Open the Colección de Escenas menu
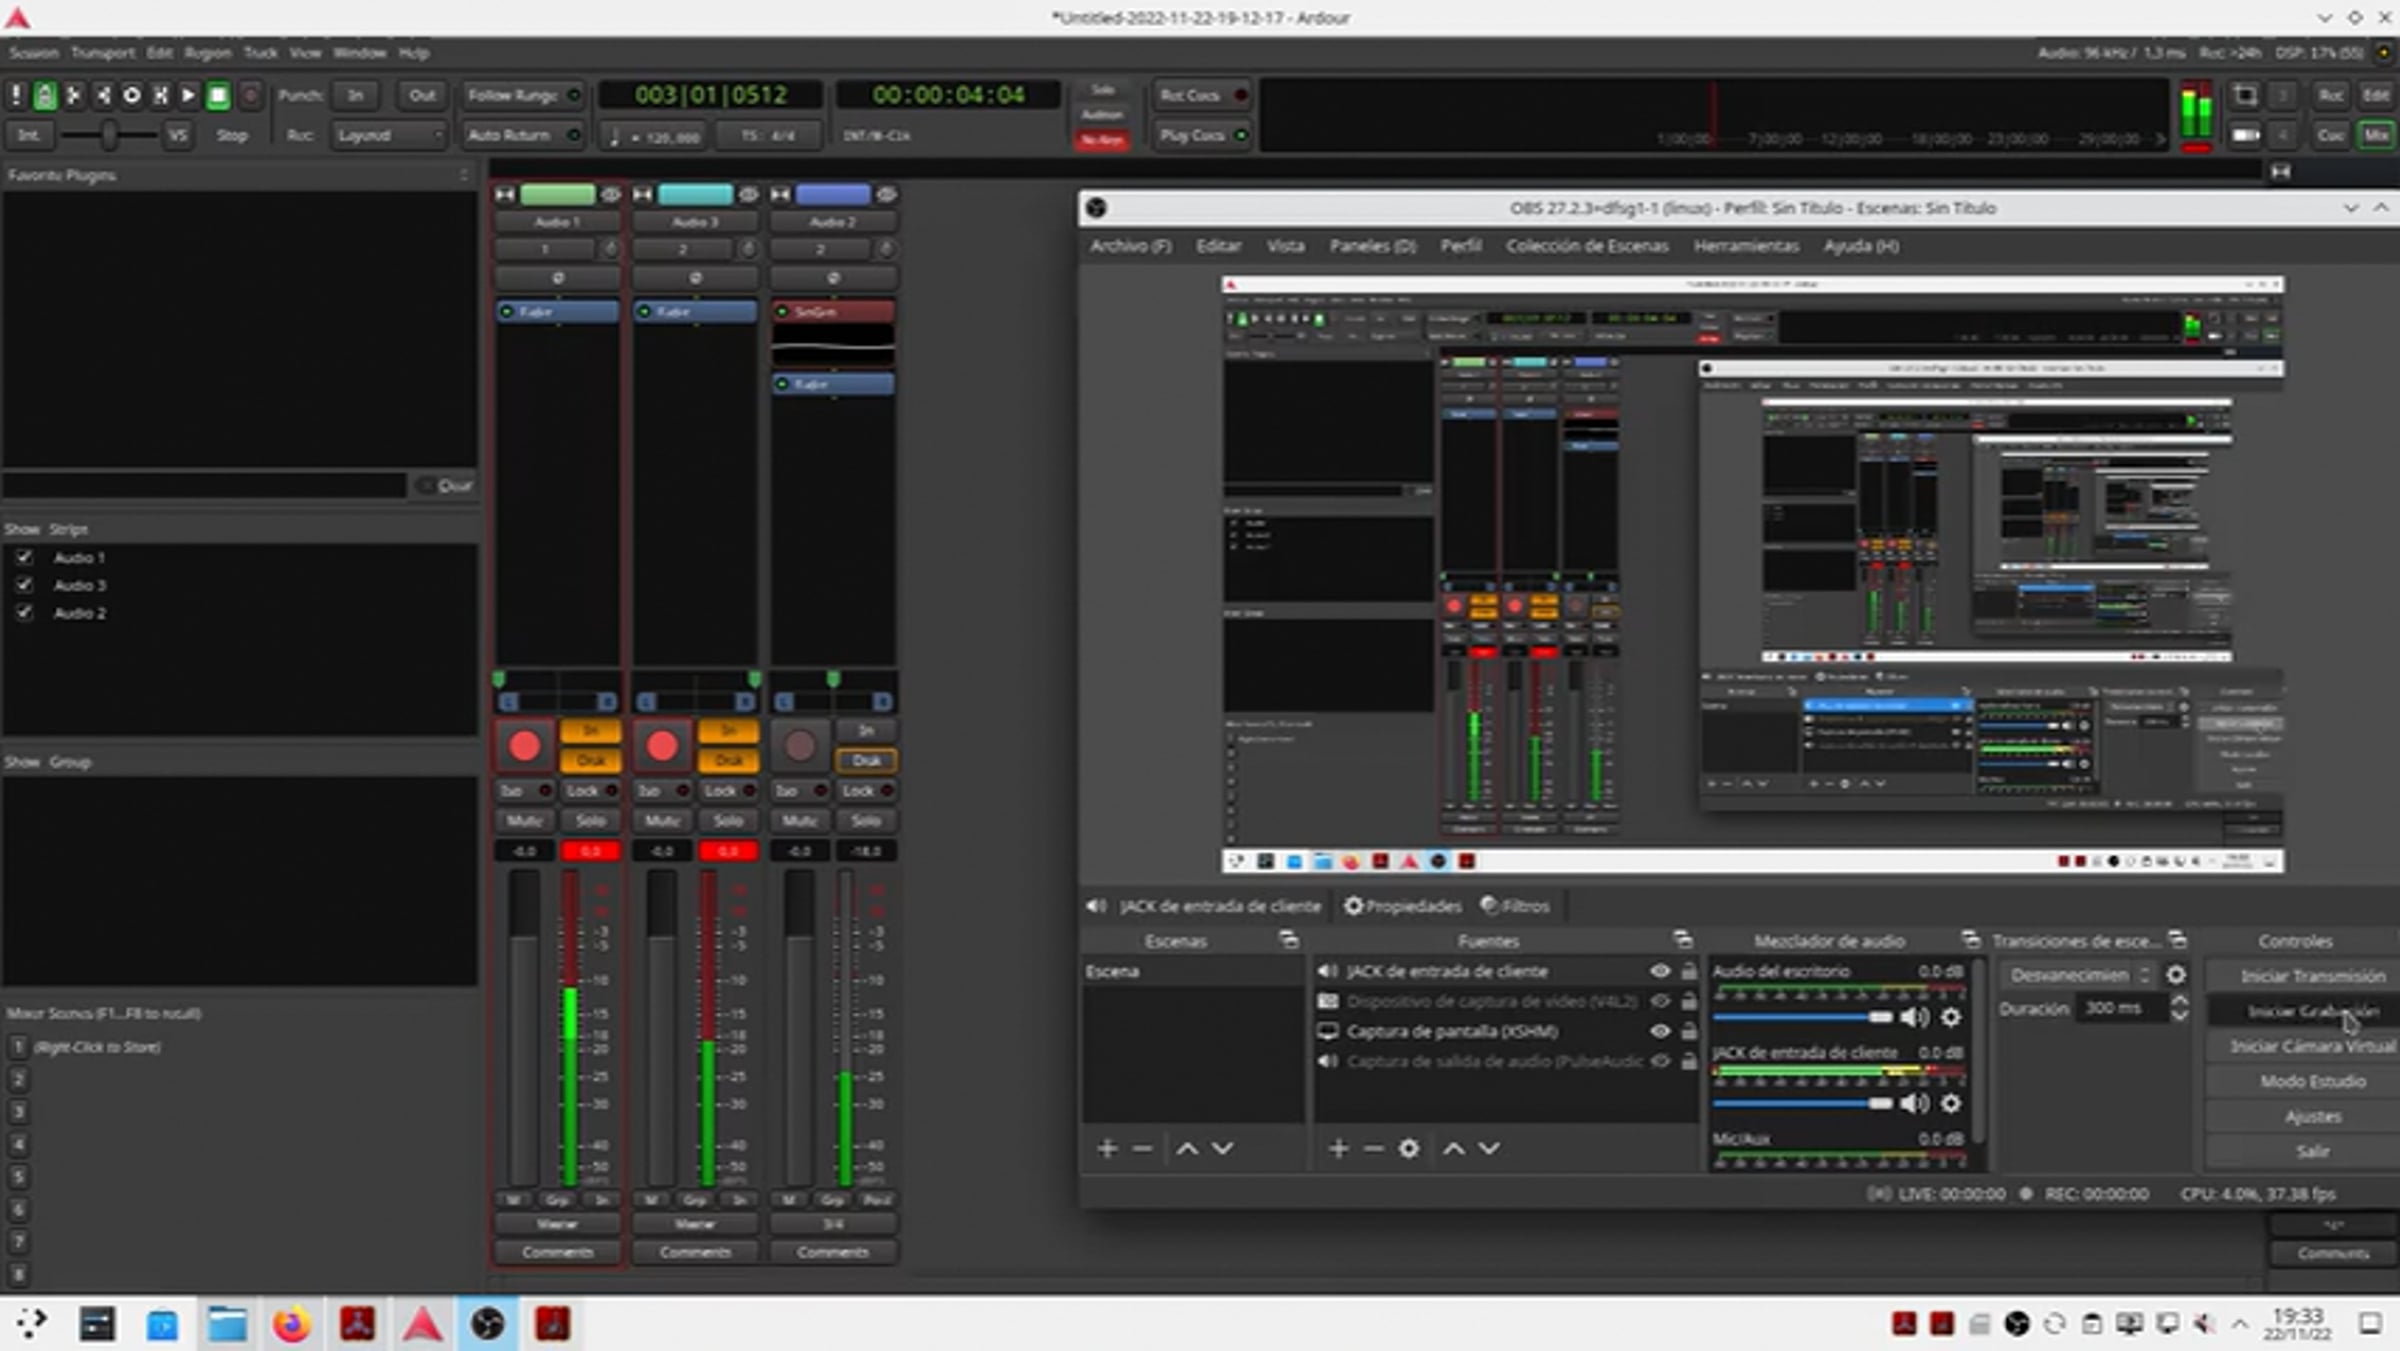Image resolution: width=2400 pixels, height=1351 pixels. (x=1587, y=246)
